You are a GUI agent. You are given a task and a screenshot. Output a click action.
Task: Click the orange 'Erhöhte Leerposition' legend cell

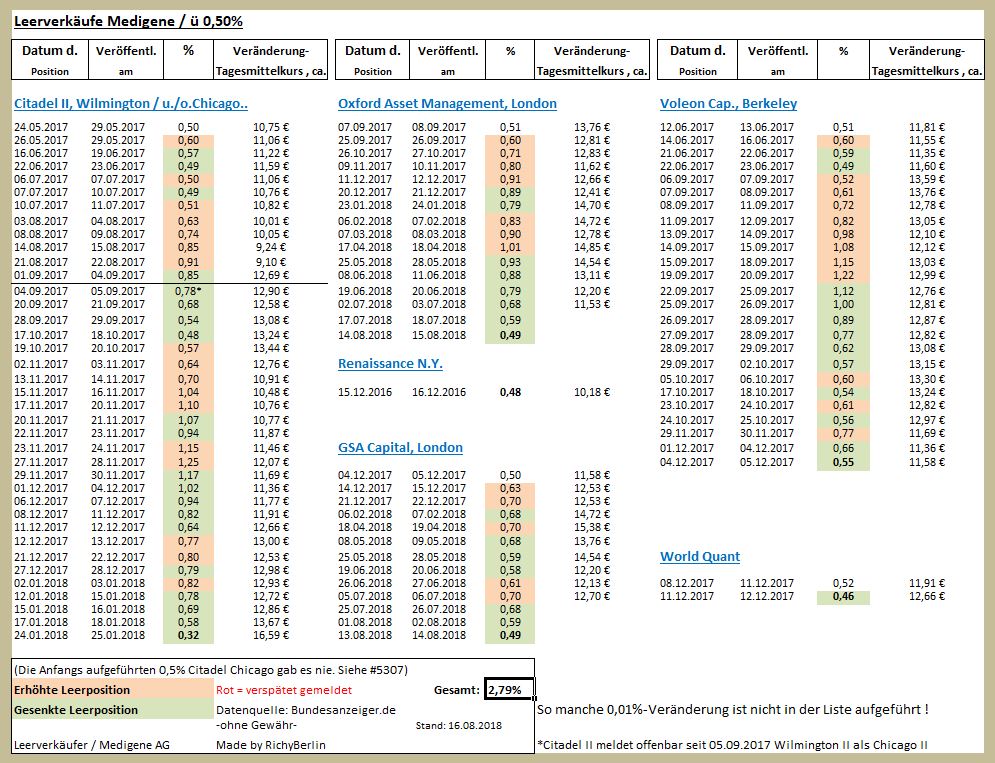tap(113, 690)
